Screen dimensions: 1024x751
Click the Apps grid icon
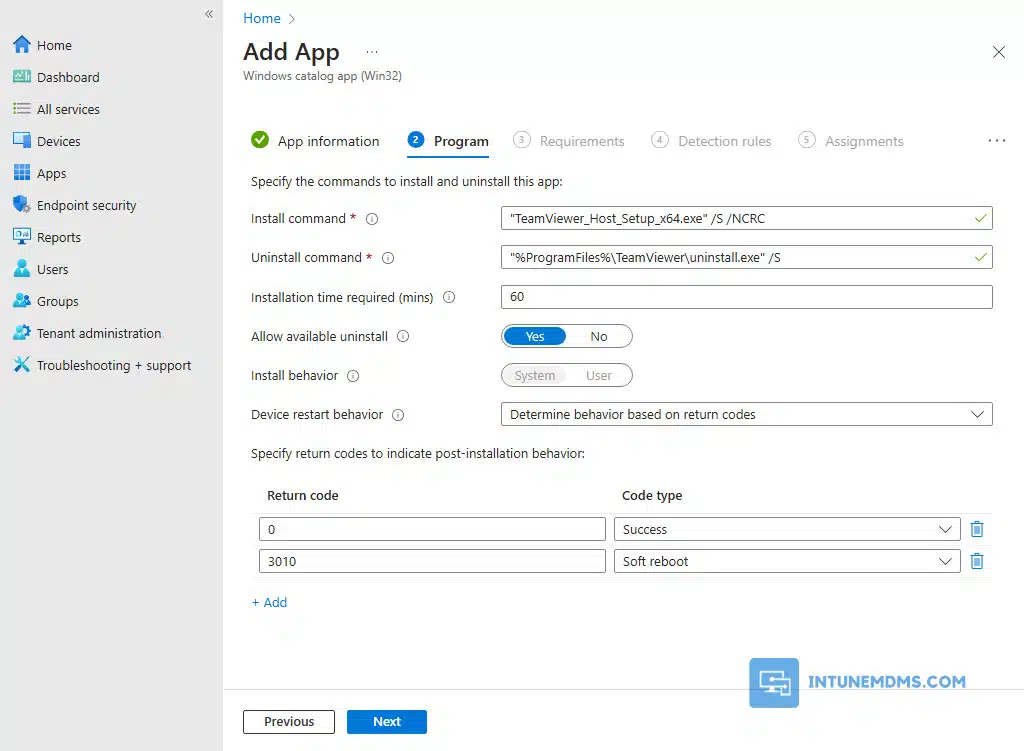tap(22, 172)
